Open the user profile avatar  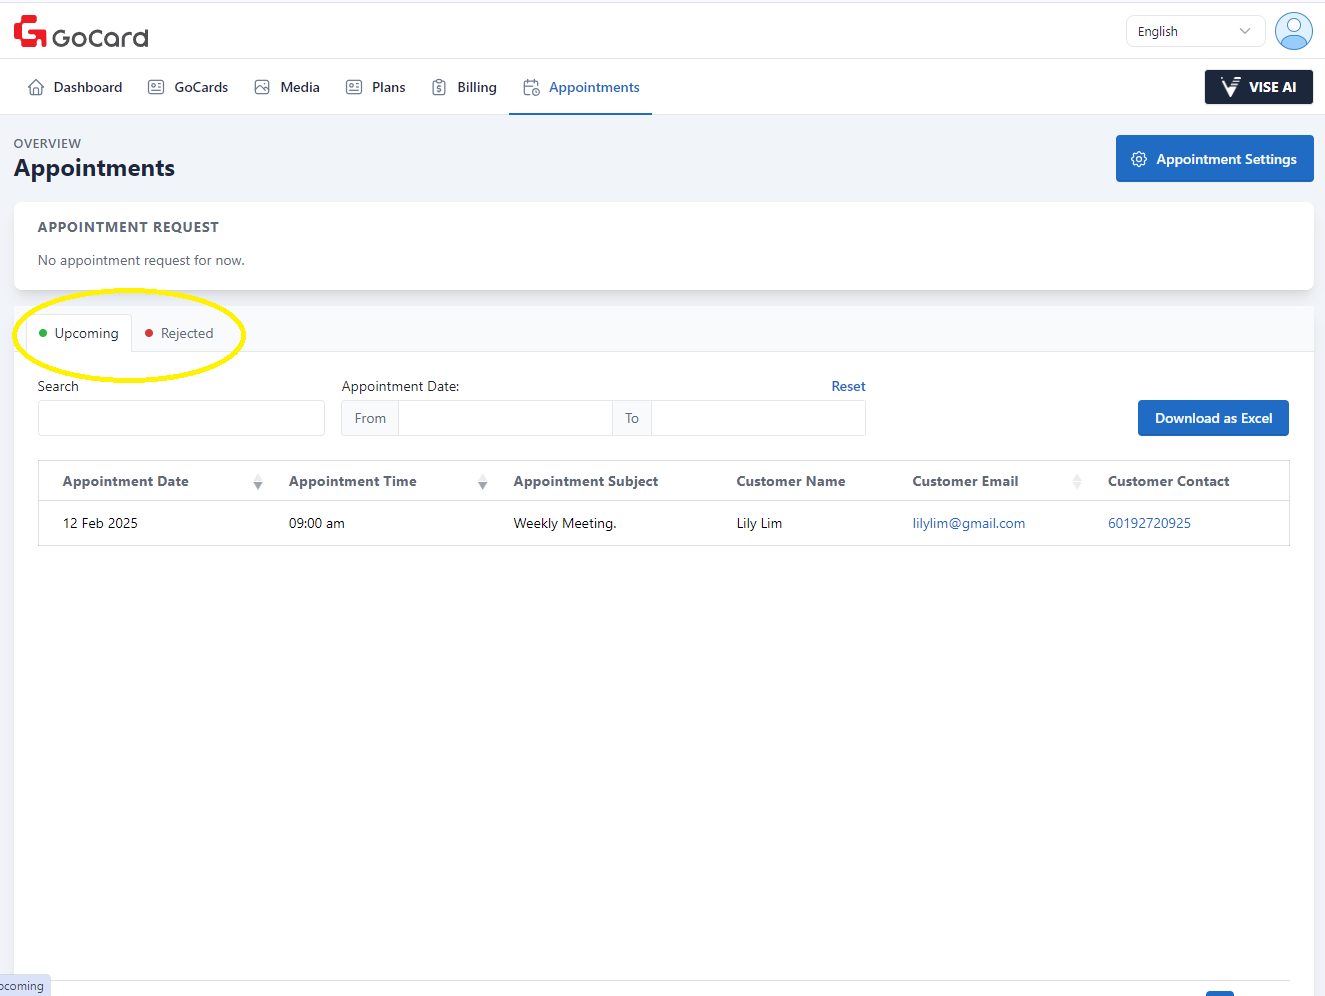[x=1293, y=31]
